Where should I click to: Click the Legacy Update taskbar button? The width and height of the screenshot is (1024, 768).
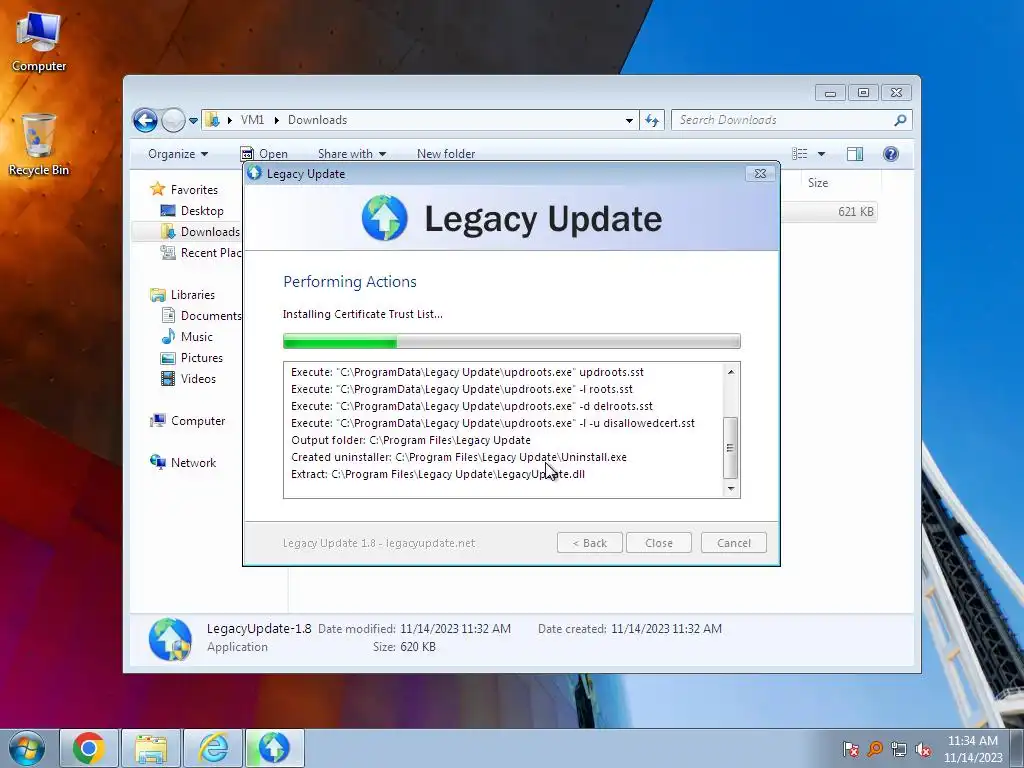[274, 748]
